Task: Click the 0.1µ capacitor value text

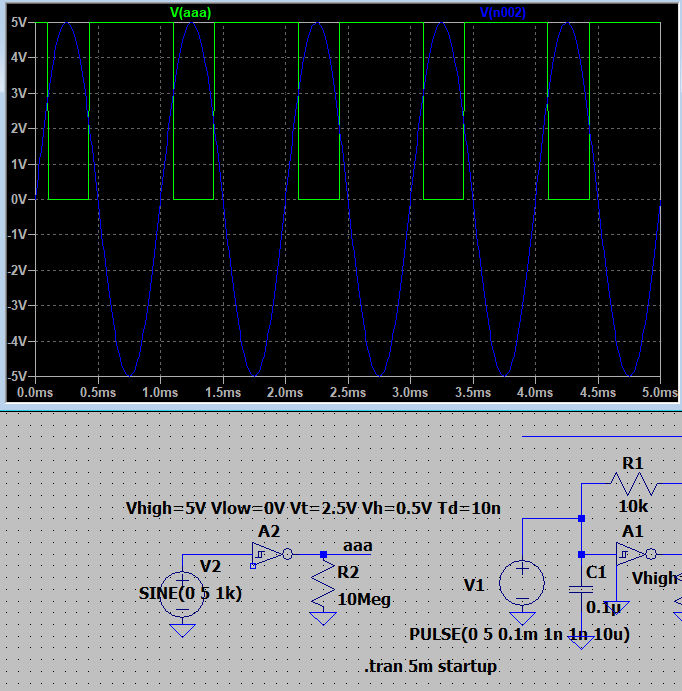Action: 601,607
